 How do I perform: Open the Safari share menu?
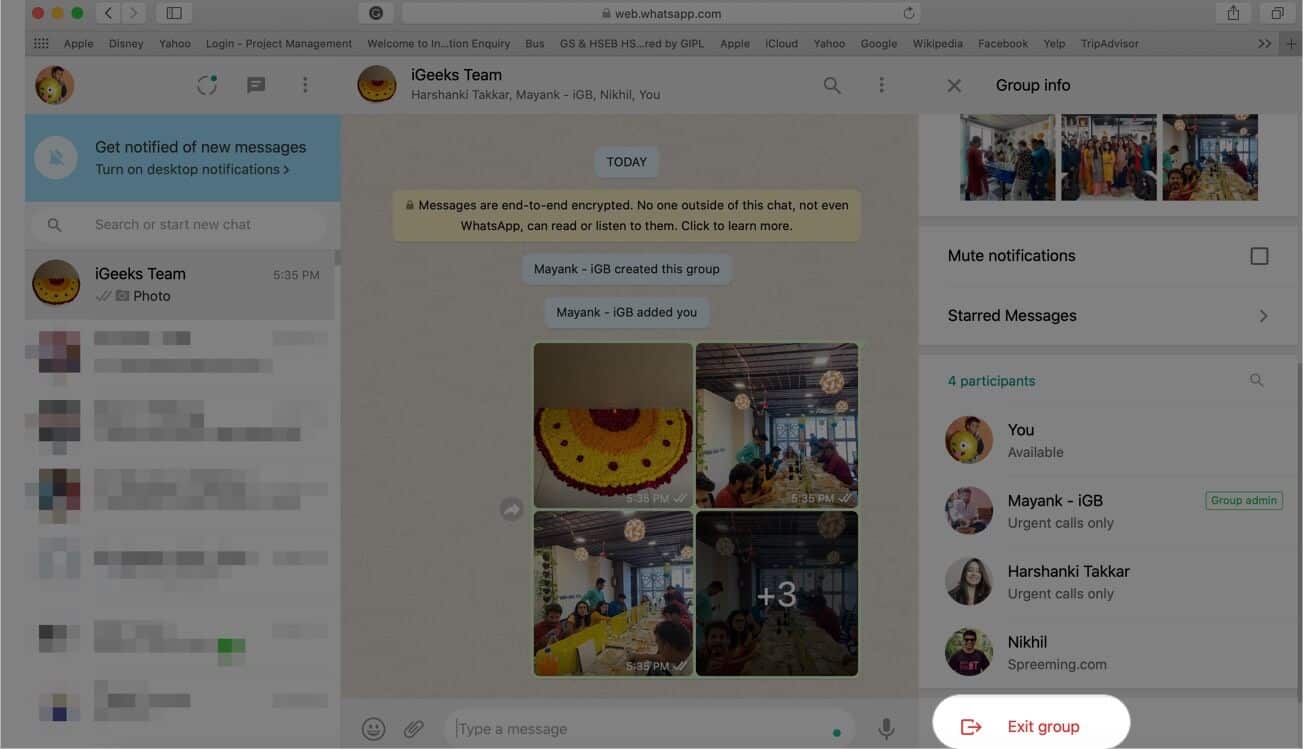point(1233,13)
